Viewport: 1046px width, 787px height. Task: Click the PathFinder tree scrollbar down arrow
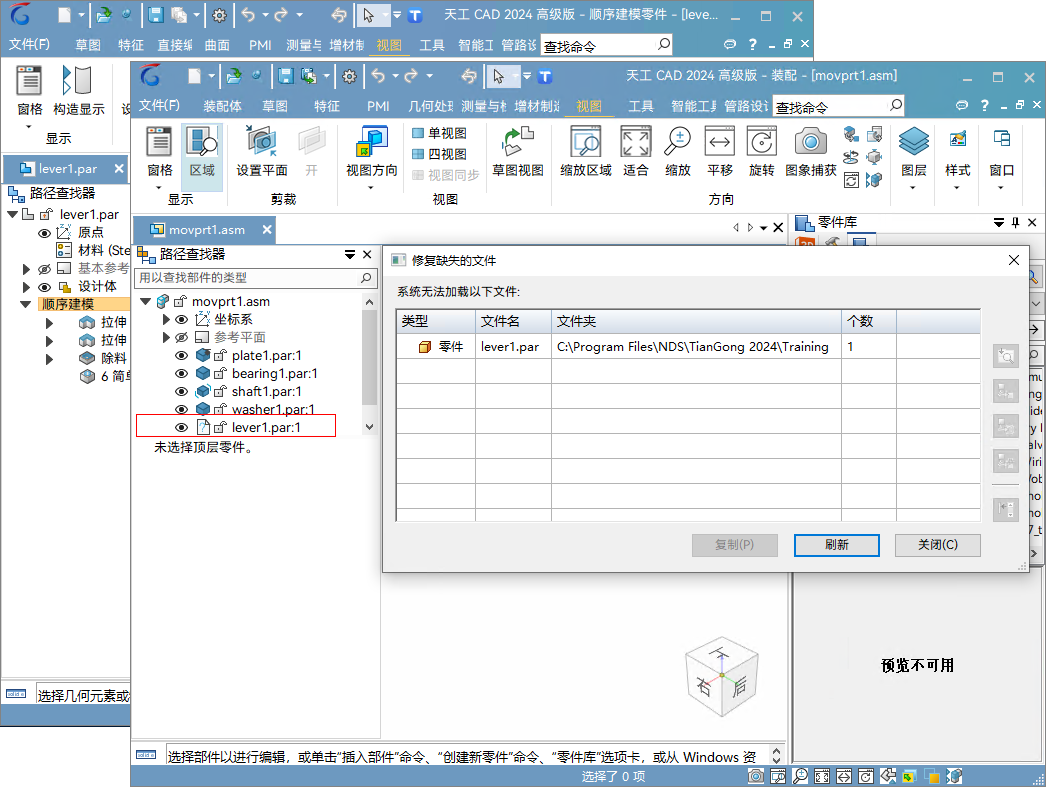coord(370,427)
